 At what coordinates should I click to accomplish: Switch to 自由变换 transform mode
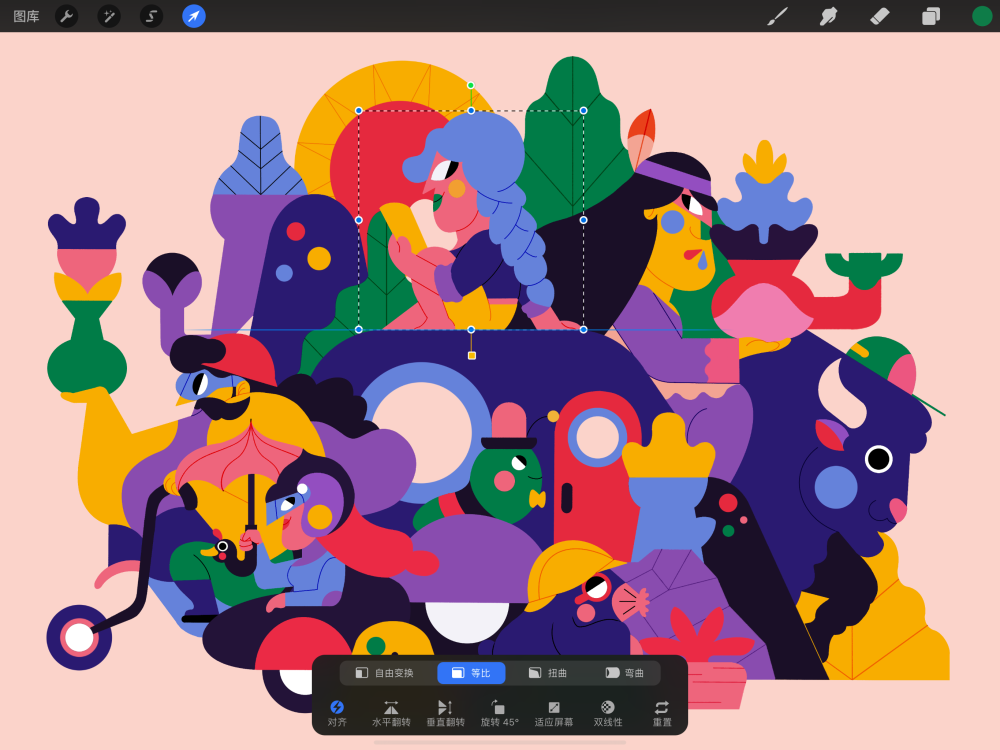385,673
